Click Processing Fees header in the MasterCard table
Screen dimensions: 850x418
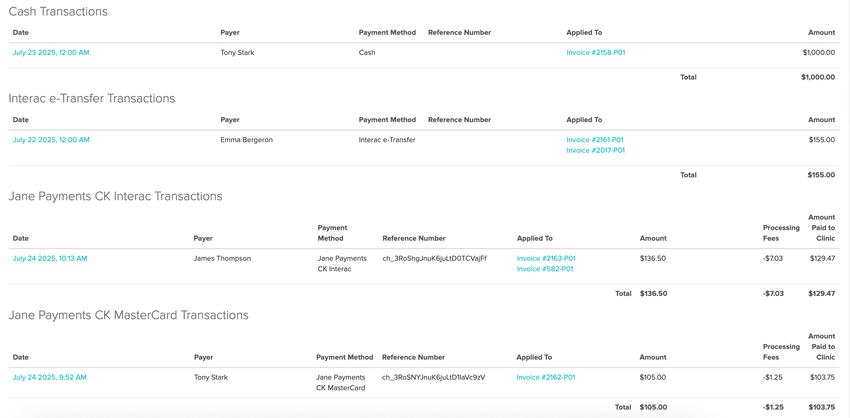point(781,352)
